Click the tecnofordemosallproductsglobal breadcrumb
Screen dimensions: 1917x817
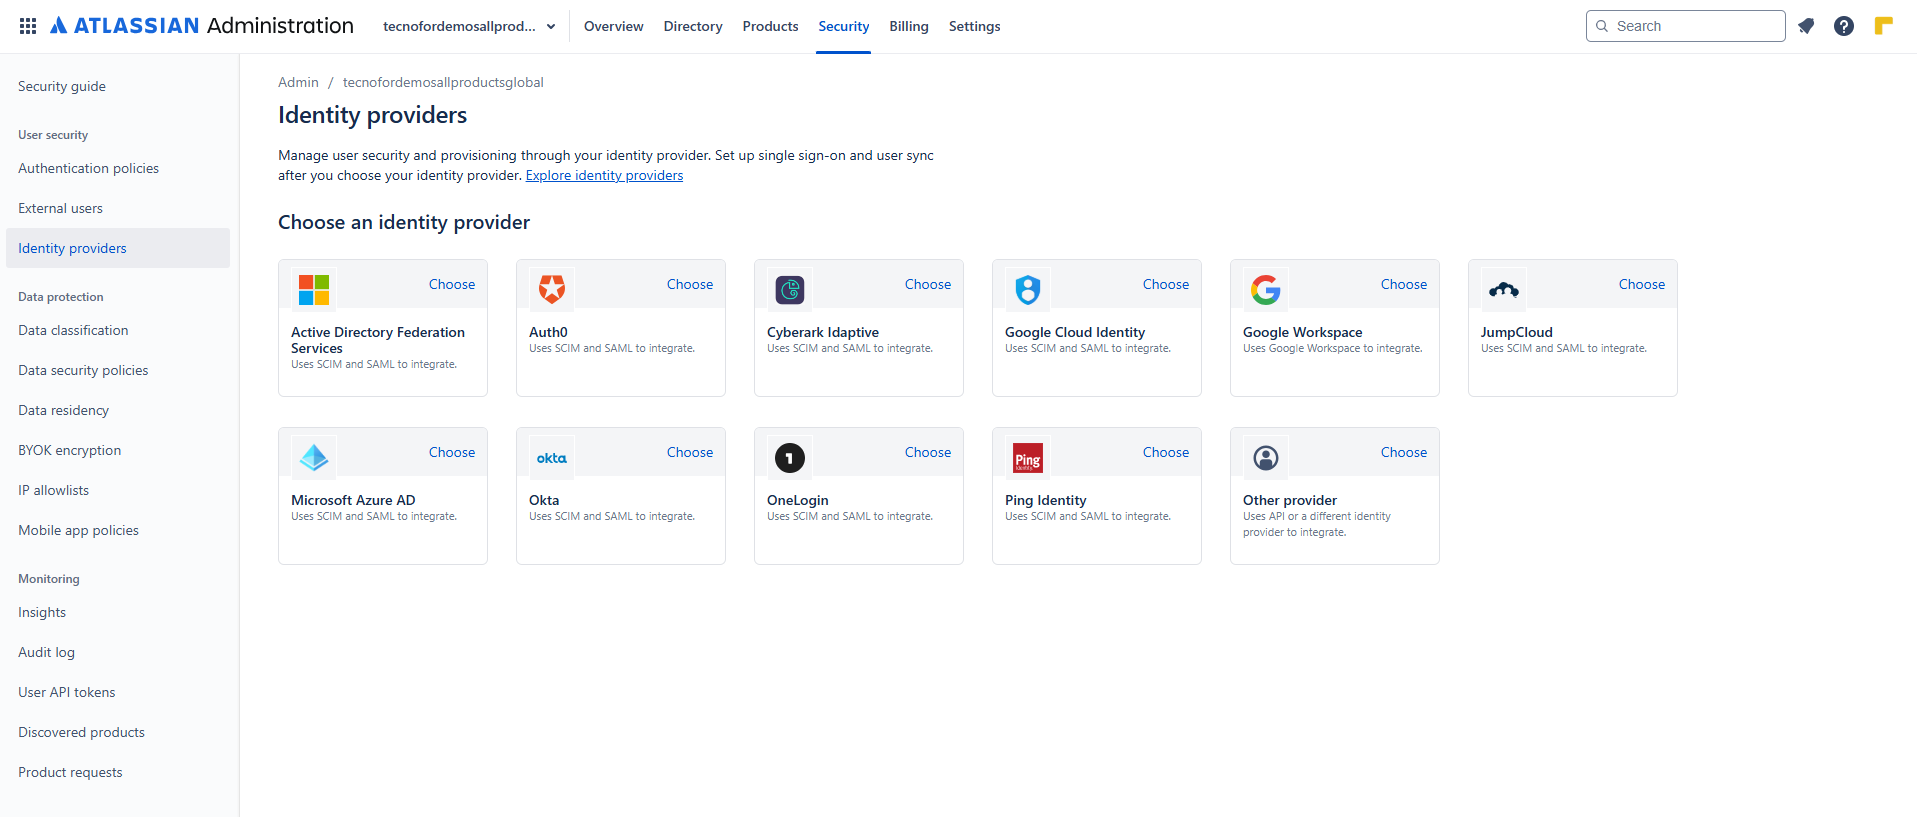[443, 82]
